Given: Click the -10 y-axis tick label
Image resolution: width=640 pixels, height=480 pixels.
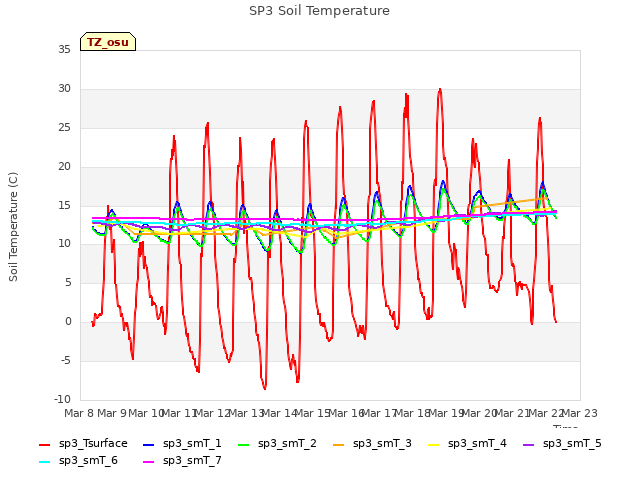Looking at the screenshot, I should [x=62, y=399].
